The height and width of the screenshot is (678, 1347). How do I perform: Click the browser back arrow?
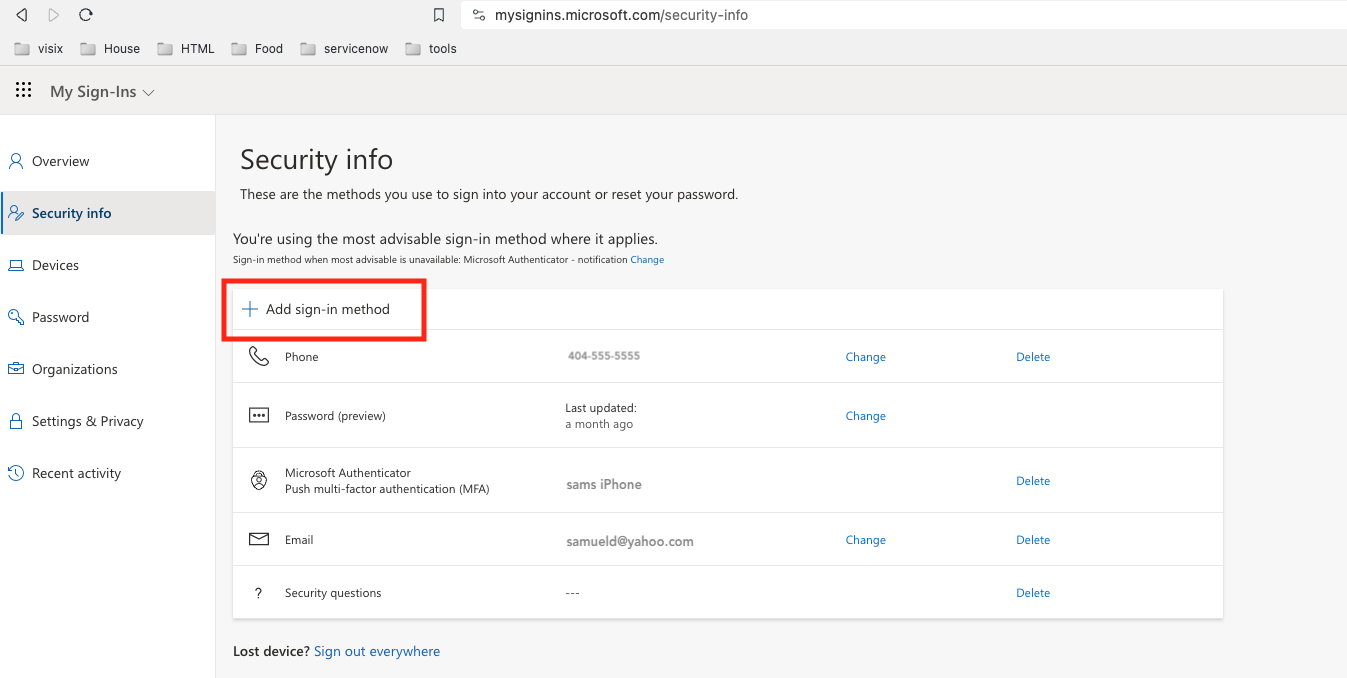(21, 15)
